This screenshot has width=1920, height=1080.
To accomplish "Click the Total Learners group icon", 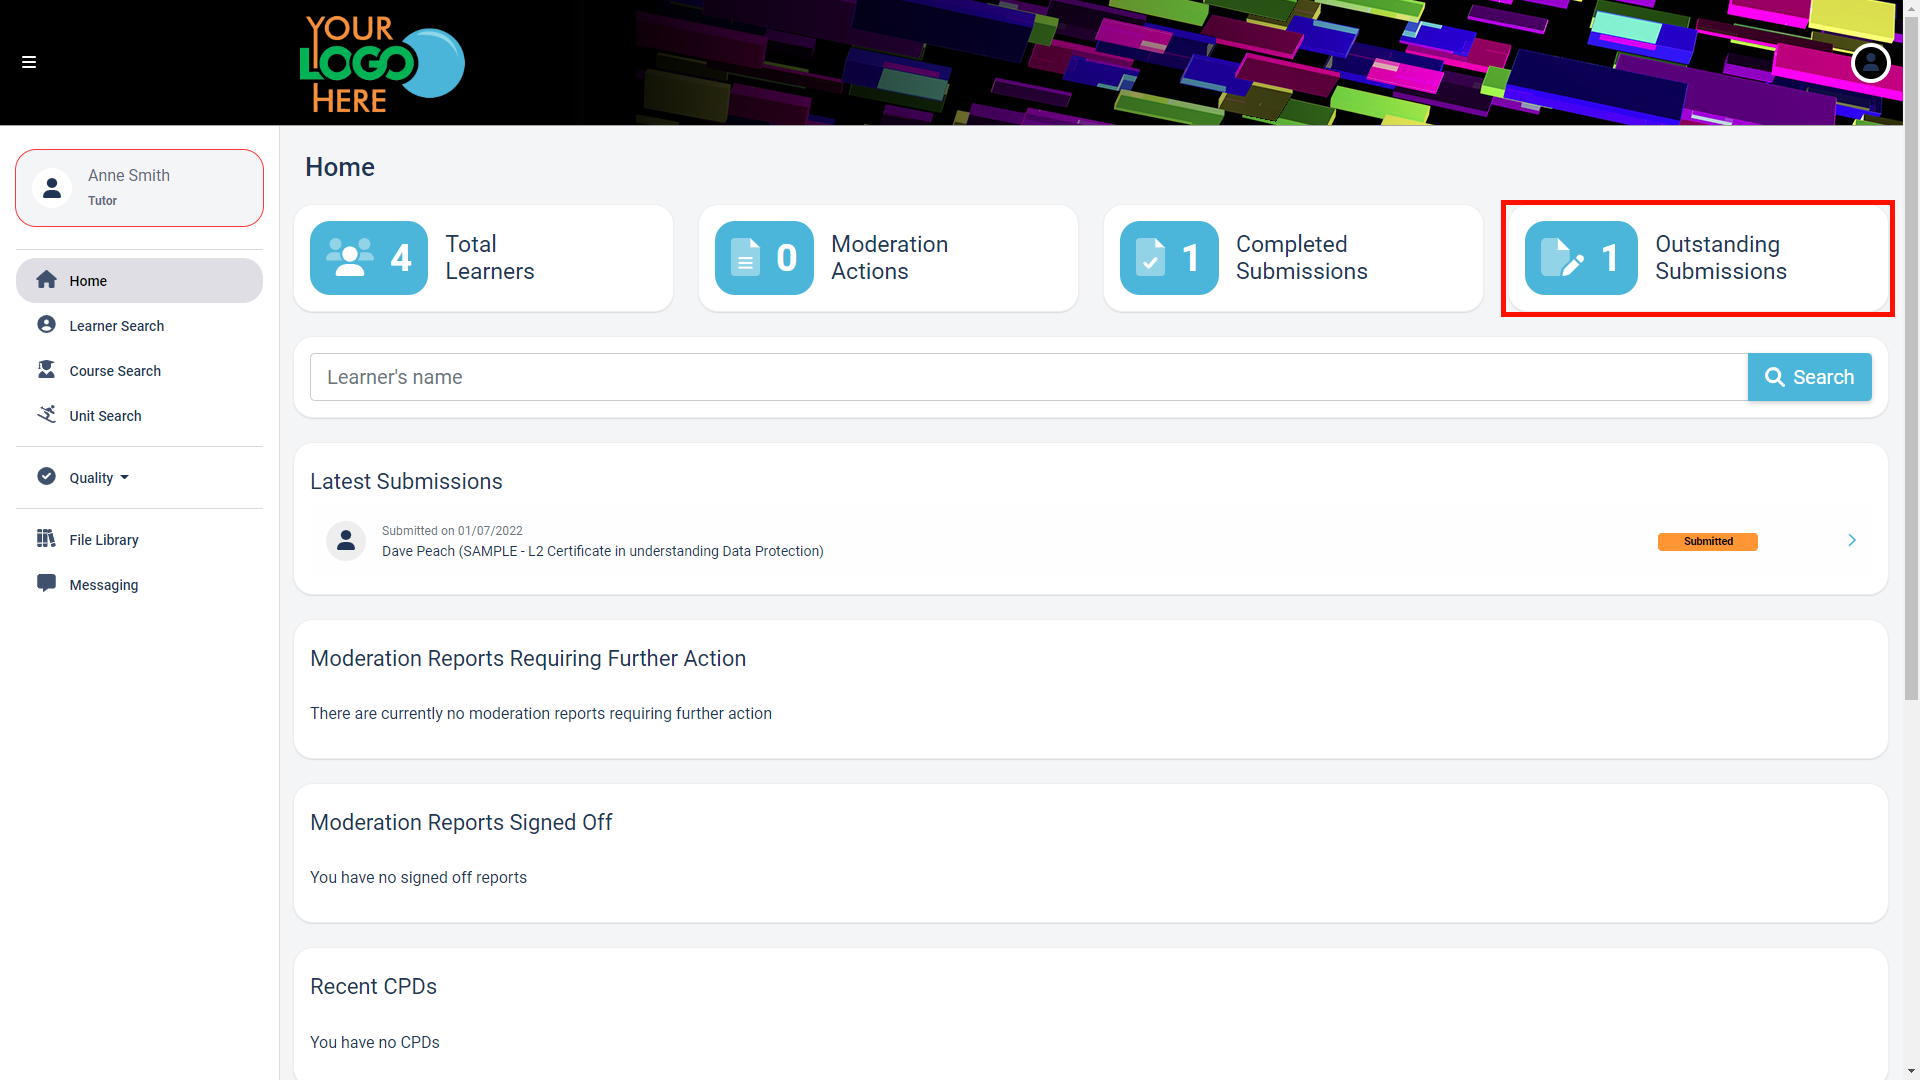I will click(350, 258).
